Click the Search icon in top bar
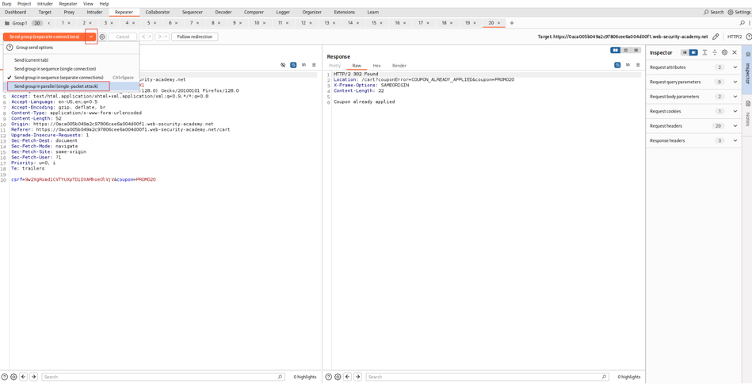Screen dimensions: 755x385 pyautogui.click(x=714, y=12)
